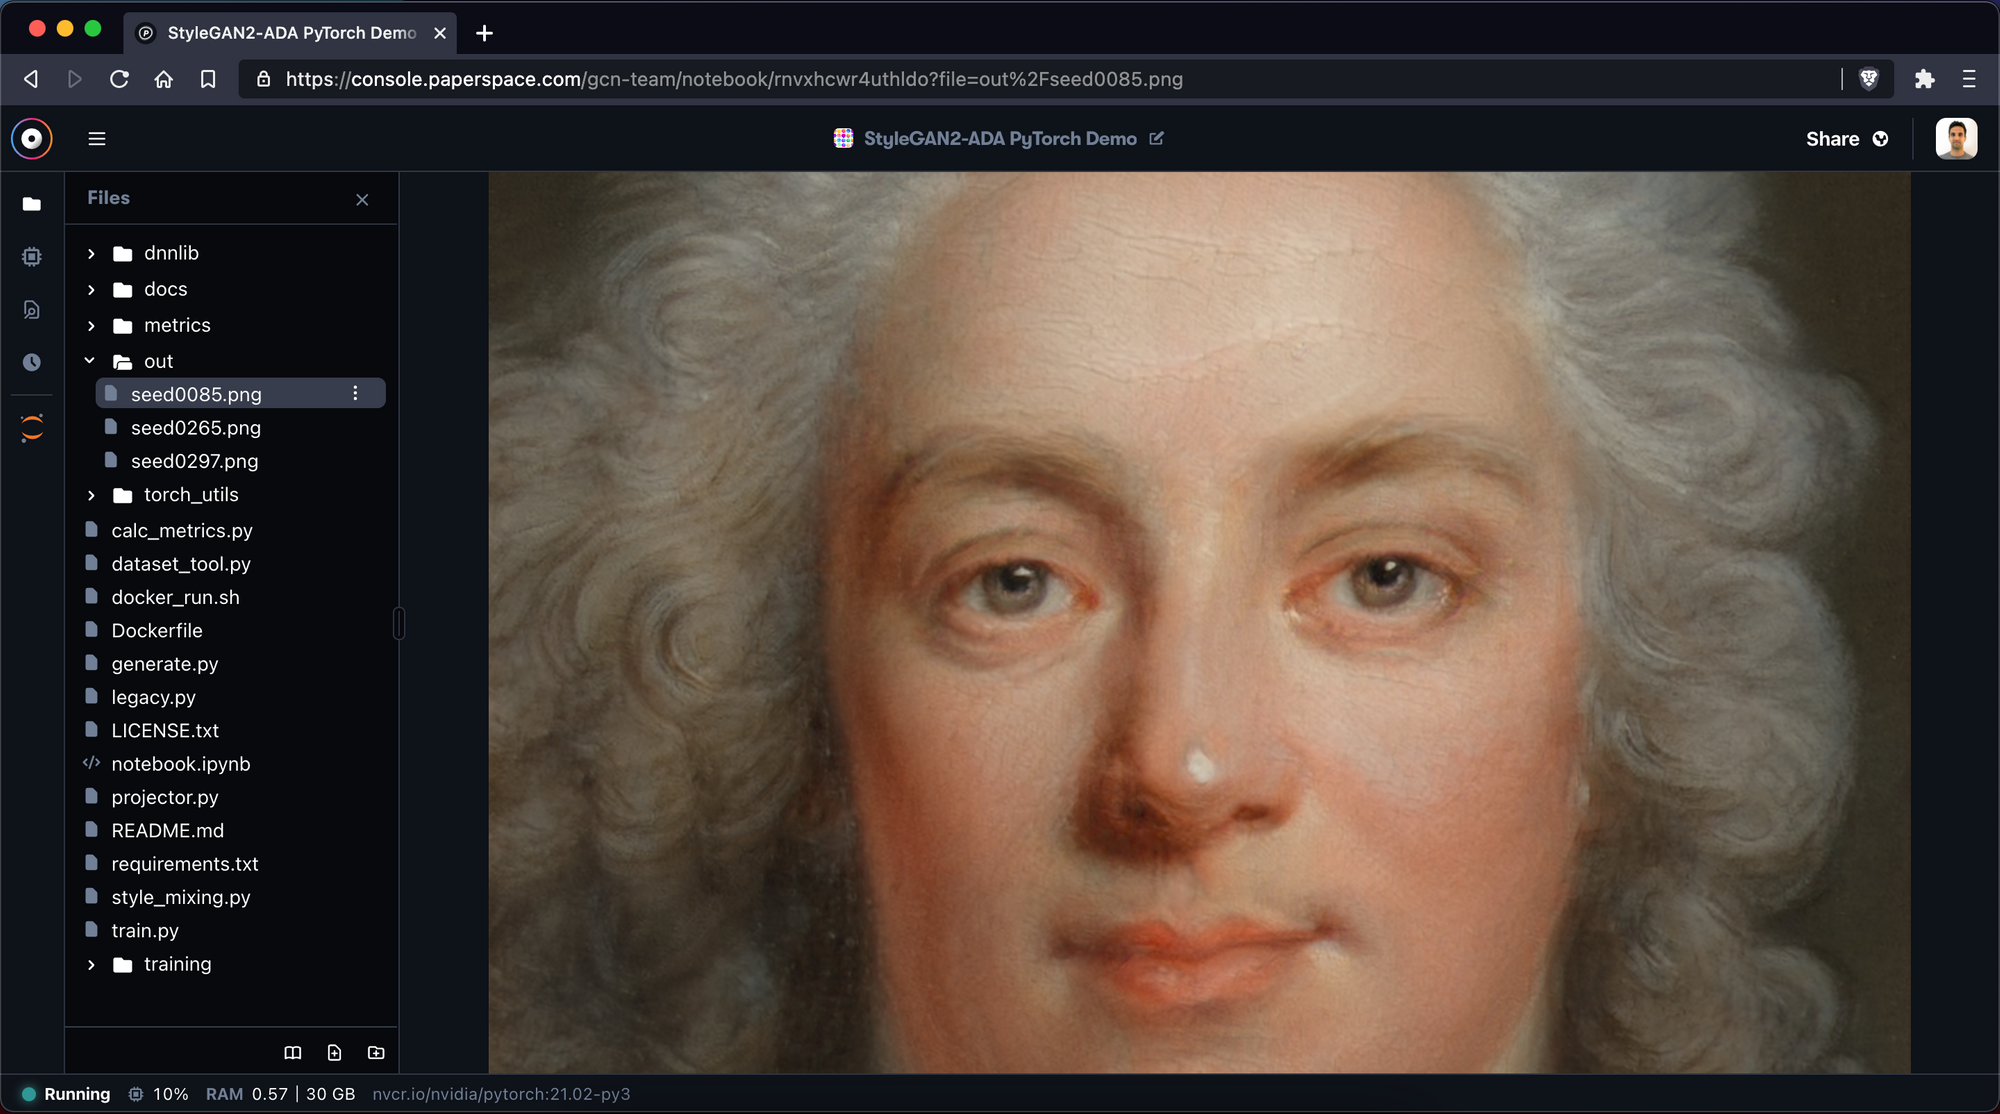
Task: Close the Files panel
Action: pyautogui.click(x=362, y=200)
